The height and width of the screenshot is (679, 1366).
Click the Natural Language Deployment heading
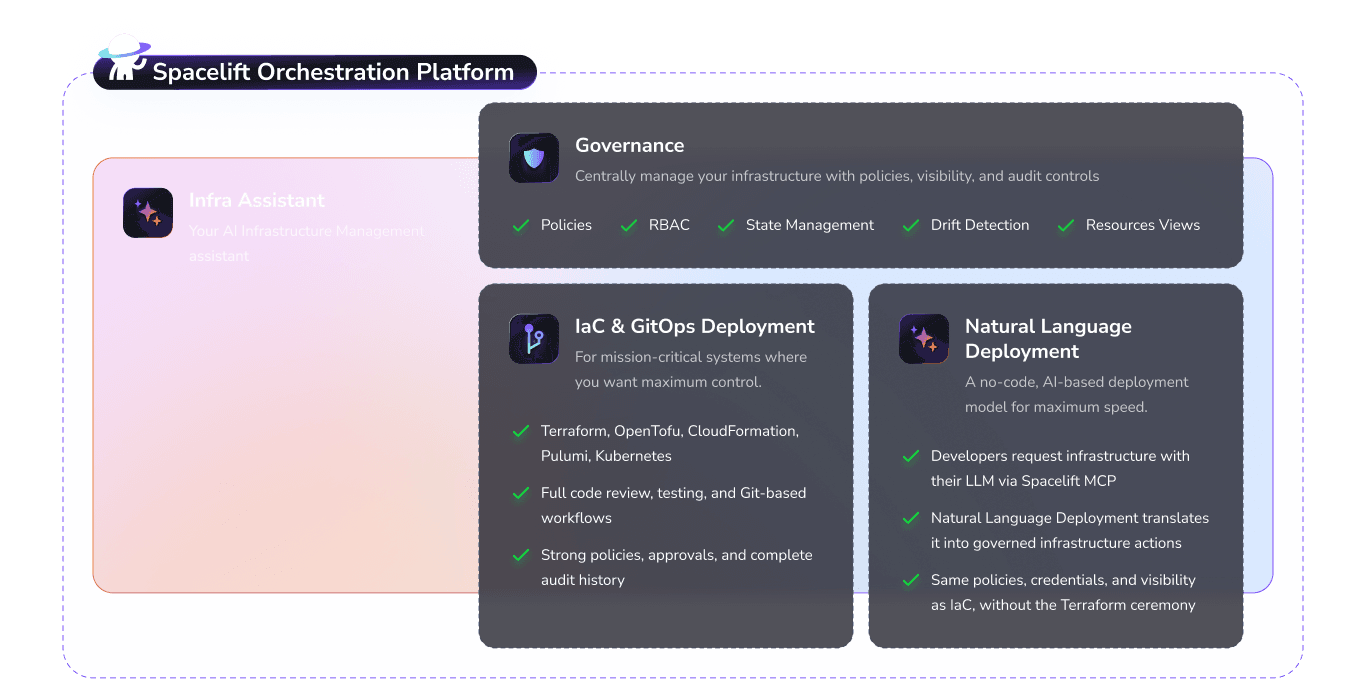pyautogui.click(x=1048, y=339)
